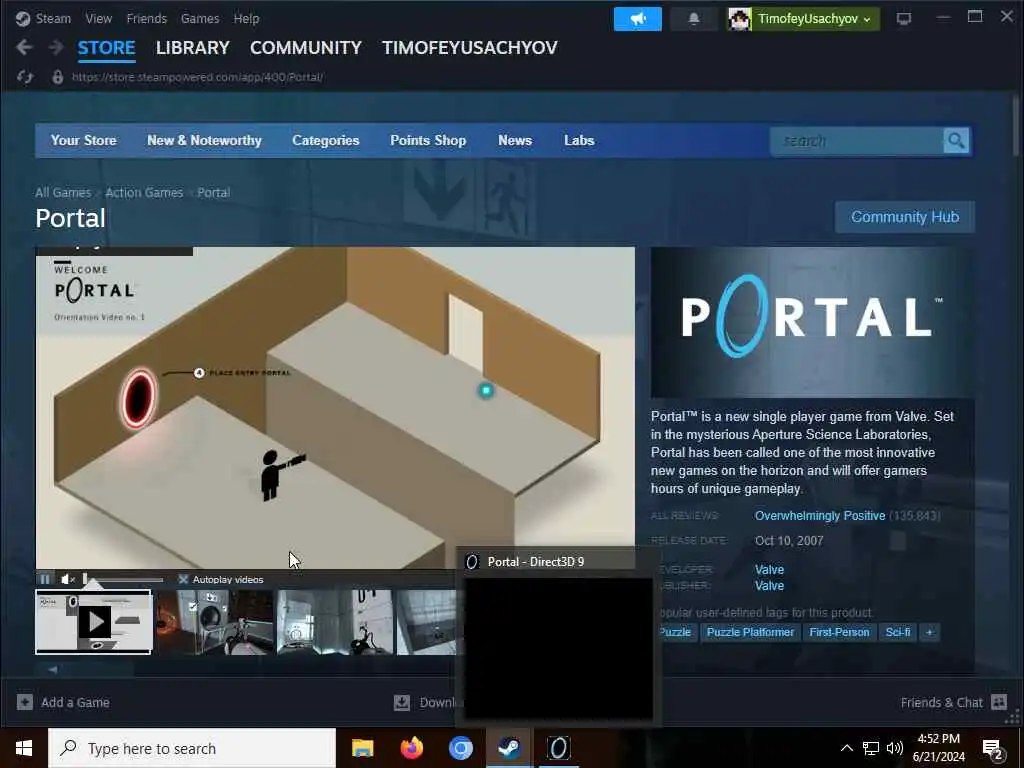This screenshot has height=768, width=1024.
Task: Click the Friends & Chat icon
Action: point(999,702)
